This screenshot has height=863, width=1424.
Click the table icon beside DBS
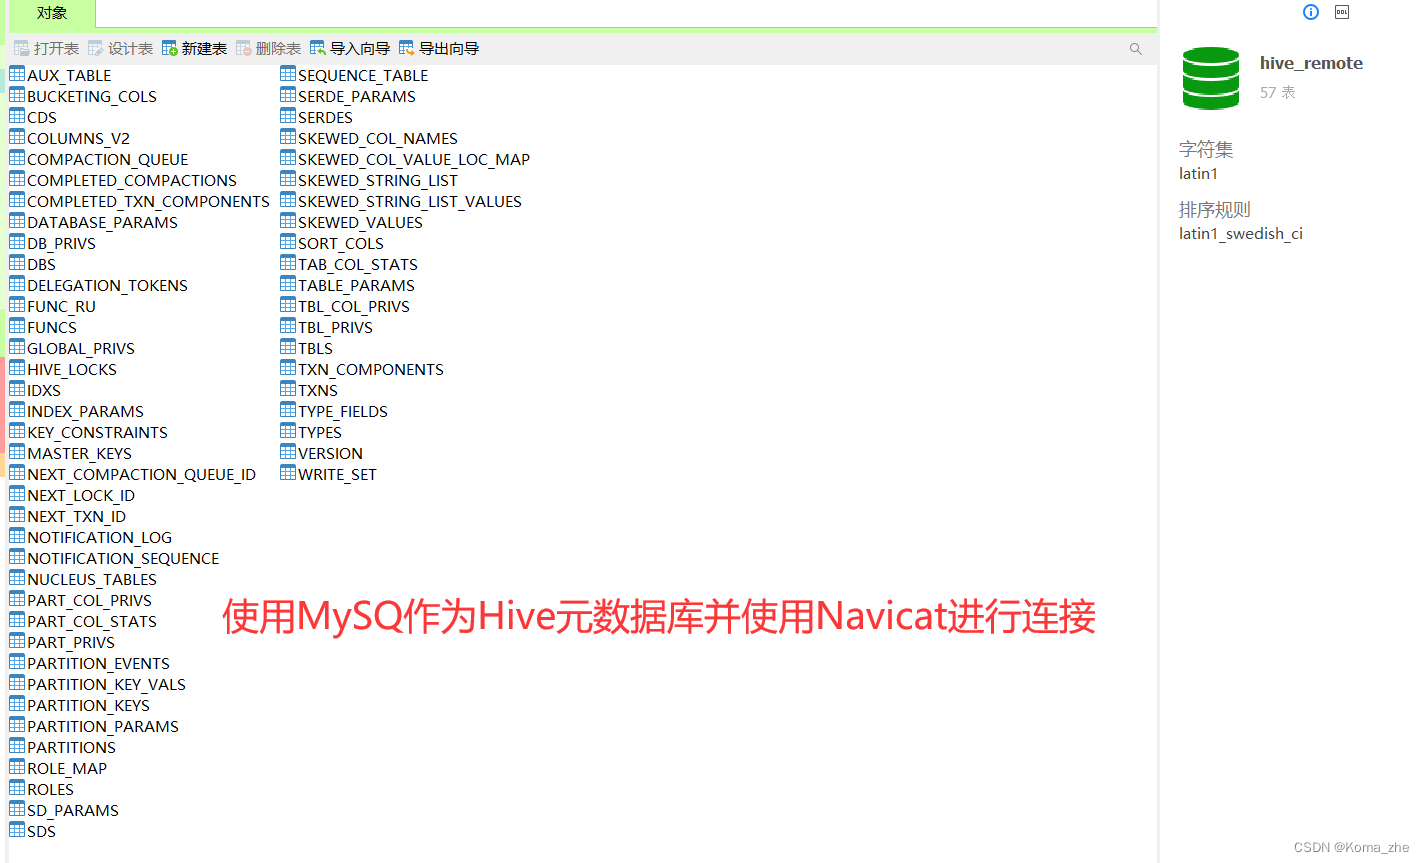17,263
